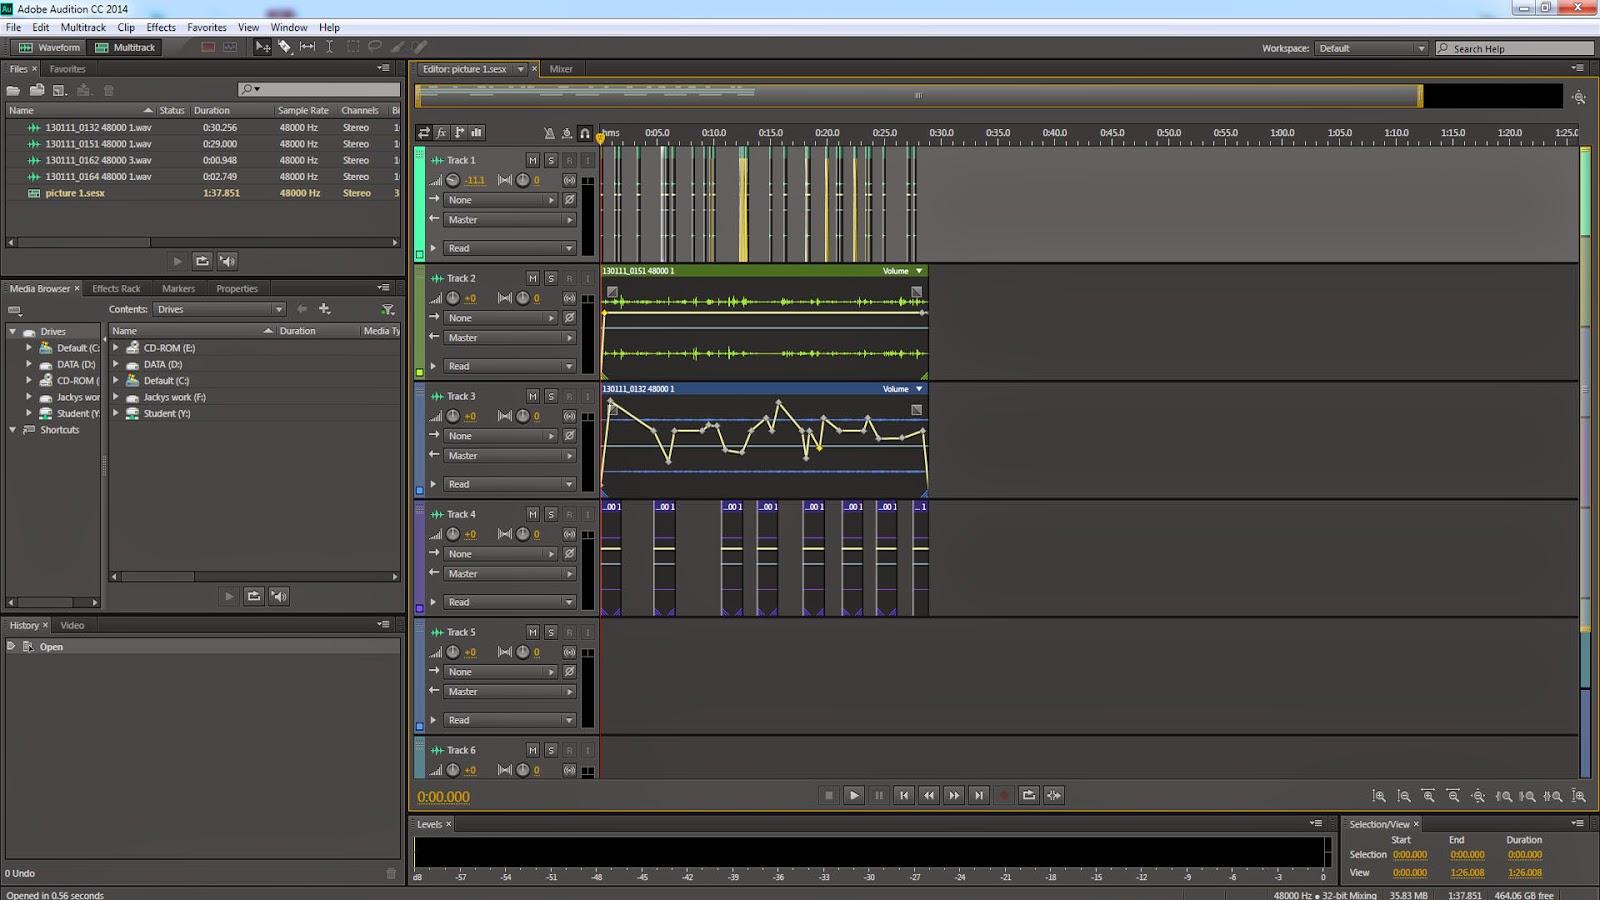The image size is (1600, 900).
Task: Switch to the Markers tab
Action: 178,289
